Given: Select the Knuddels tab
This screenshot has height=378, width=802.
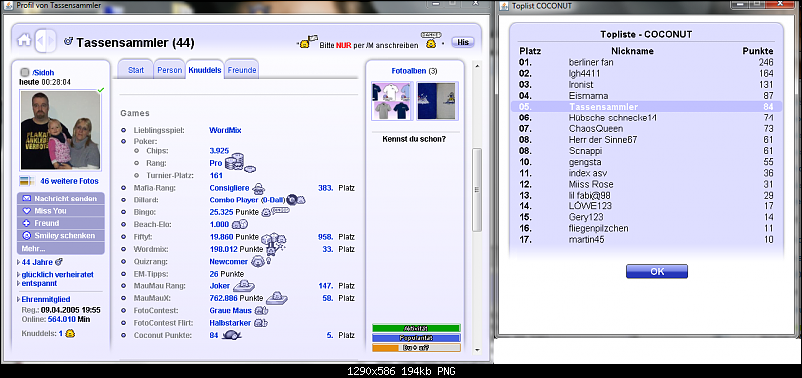Looking at the screenshot, I should 205,70.
